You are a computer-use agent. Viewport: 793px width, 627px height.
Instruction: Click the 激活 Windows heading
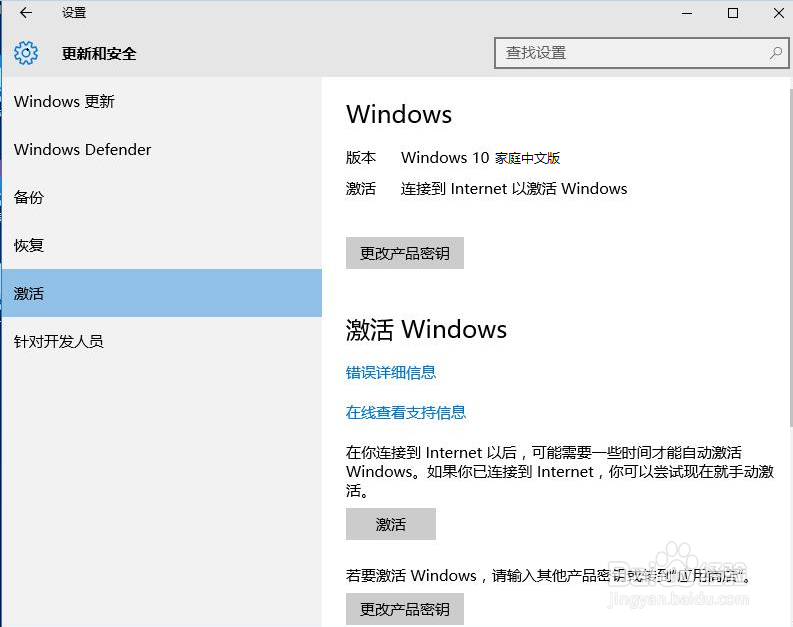click(426, 329)
